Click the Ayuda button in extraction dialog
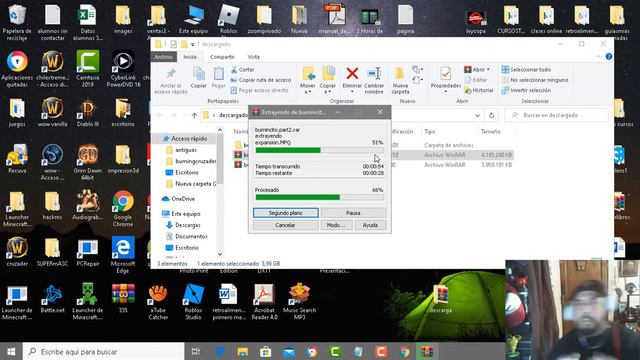 point(370,225)
